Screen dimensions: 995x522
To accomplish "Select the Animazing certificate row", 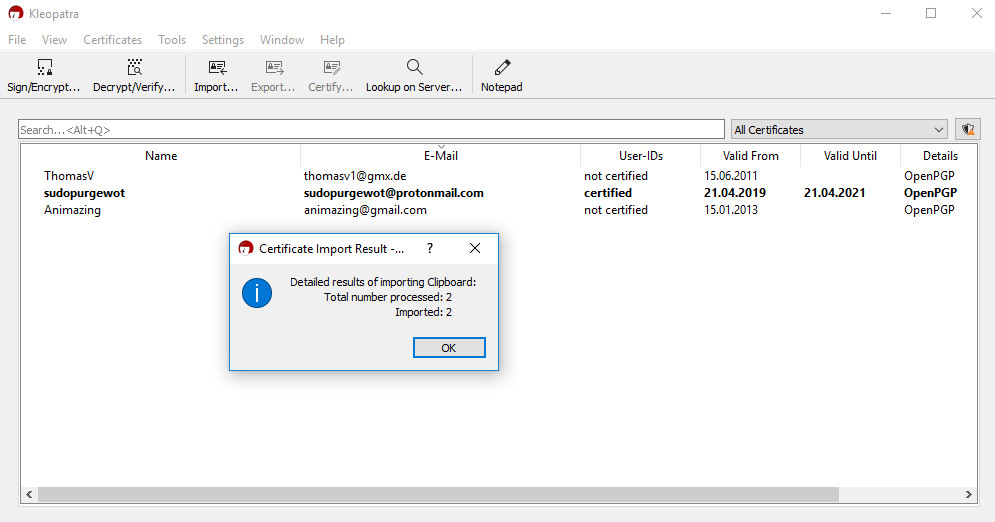I will (x=499, y=210).
